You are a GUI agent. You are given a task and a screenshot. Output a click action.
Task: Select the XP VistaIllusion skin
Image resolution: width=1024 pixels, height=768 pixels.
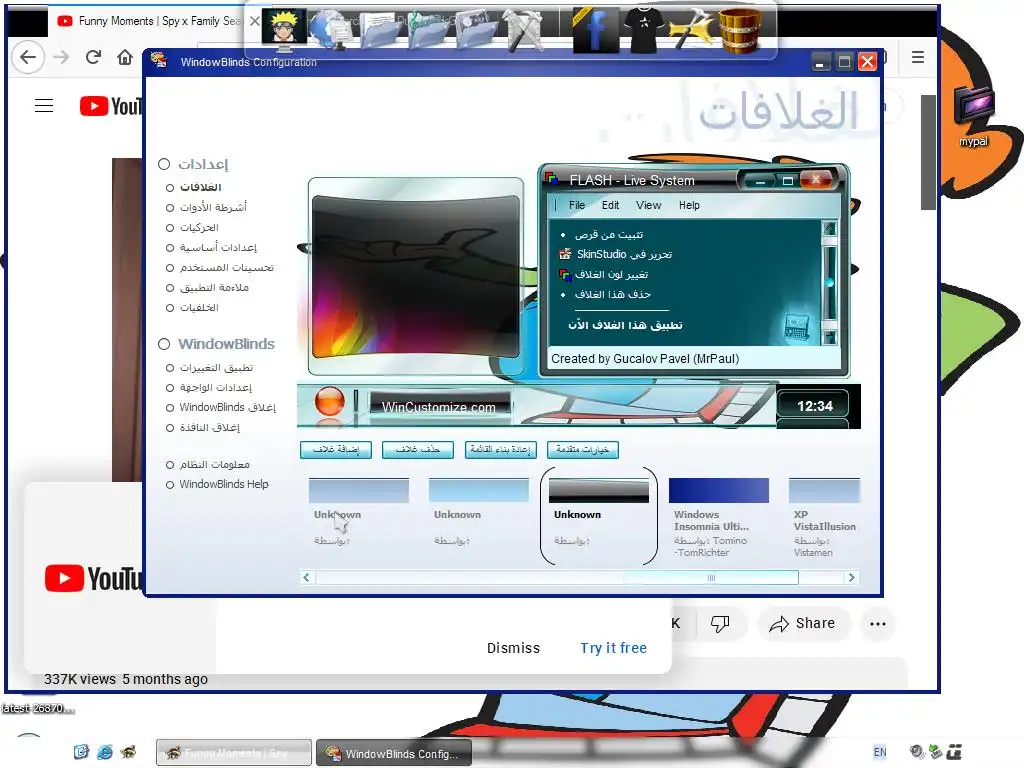(824, 518)
